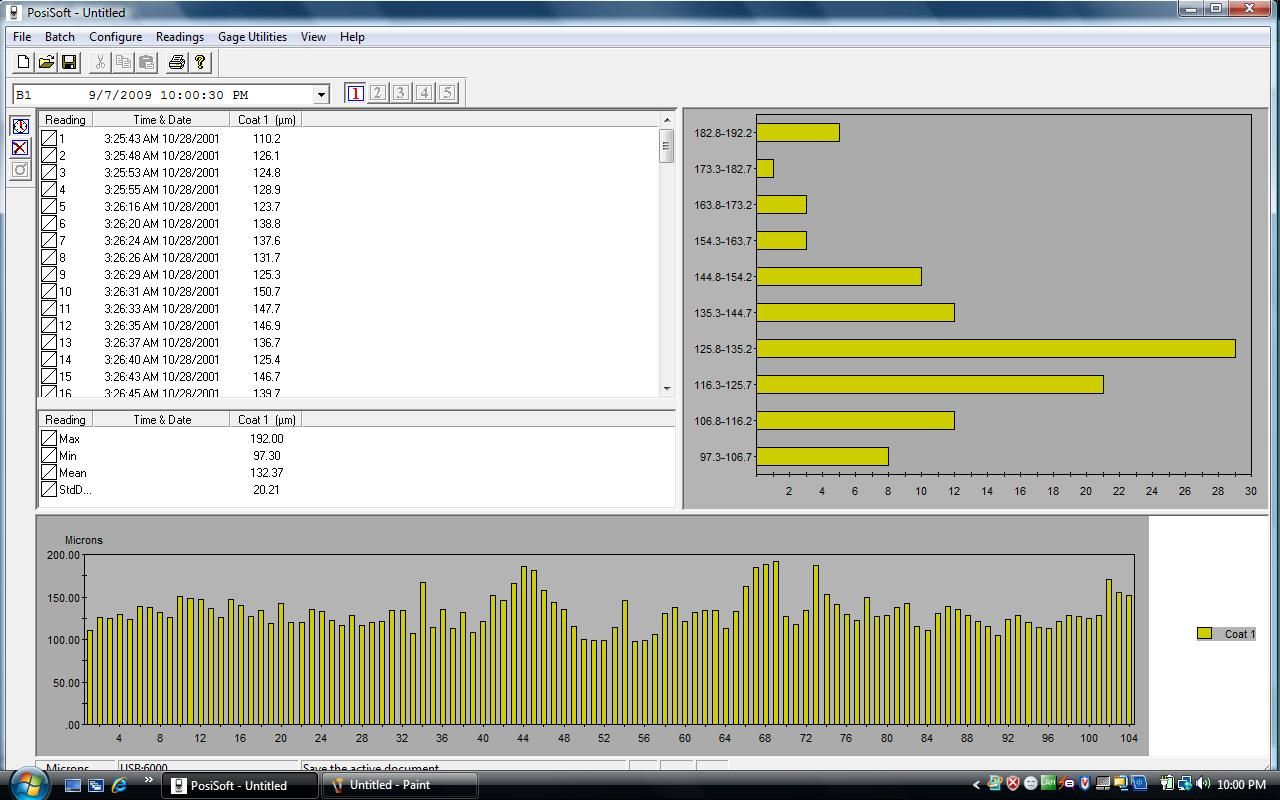Toggle the Max statistic checkbox
The width and height of the screenshot is (1280, 800).
click(x=49, y=439)
